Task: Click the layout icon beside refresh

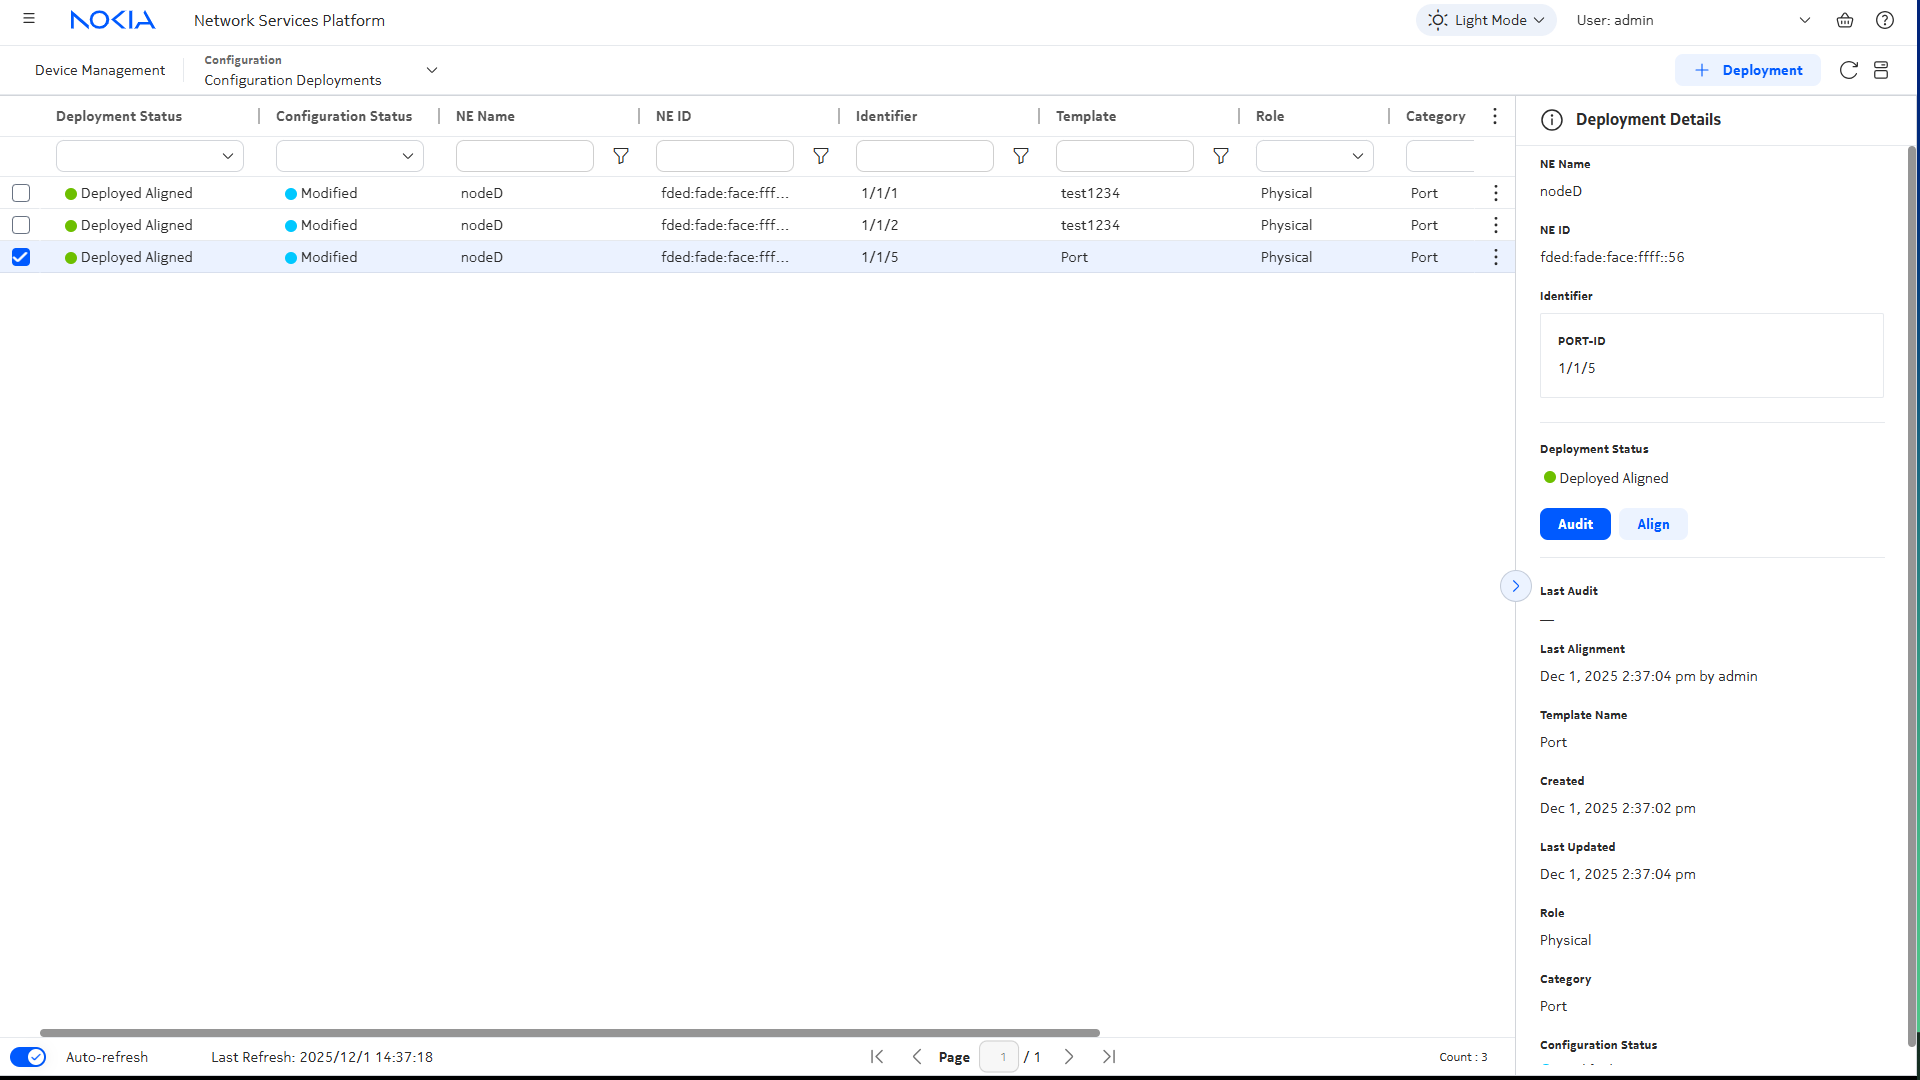Action: coord(1881,70)
